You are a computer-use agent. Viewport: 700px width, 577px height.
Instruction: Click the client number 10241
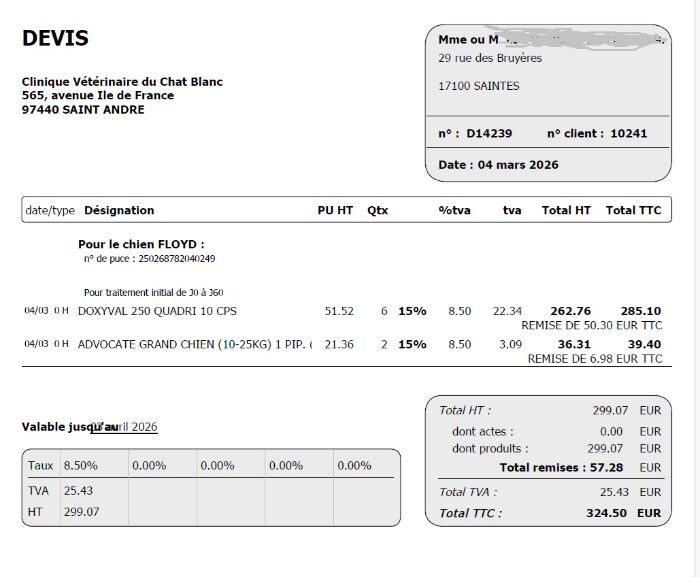point(629,134)
